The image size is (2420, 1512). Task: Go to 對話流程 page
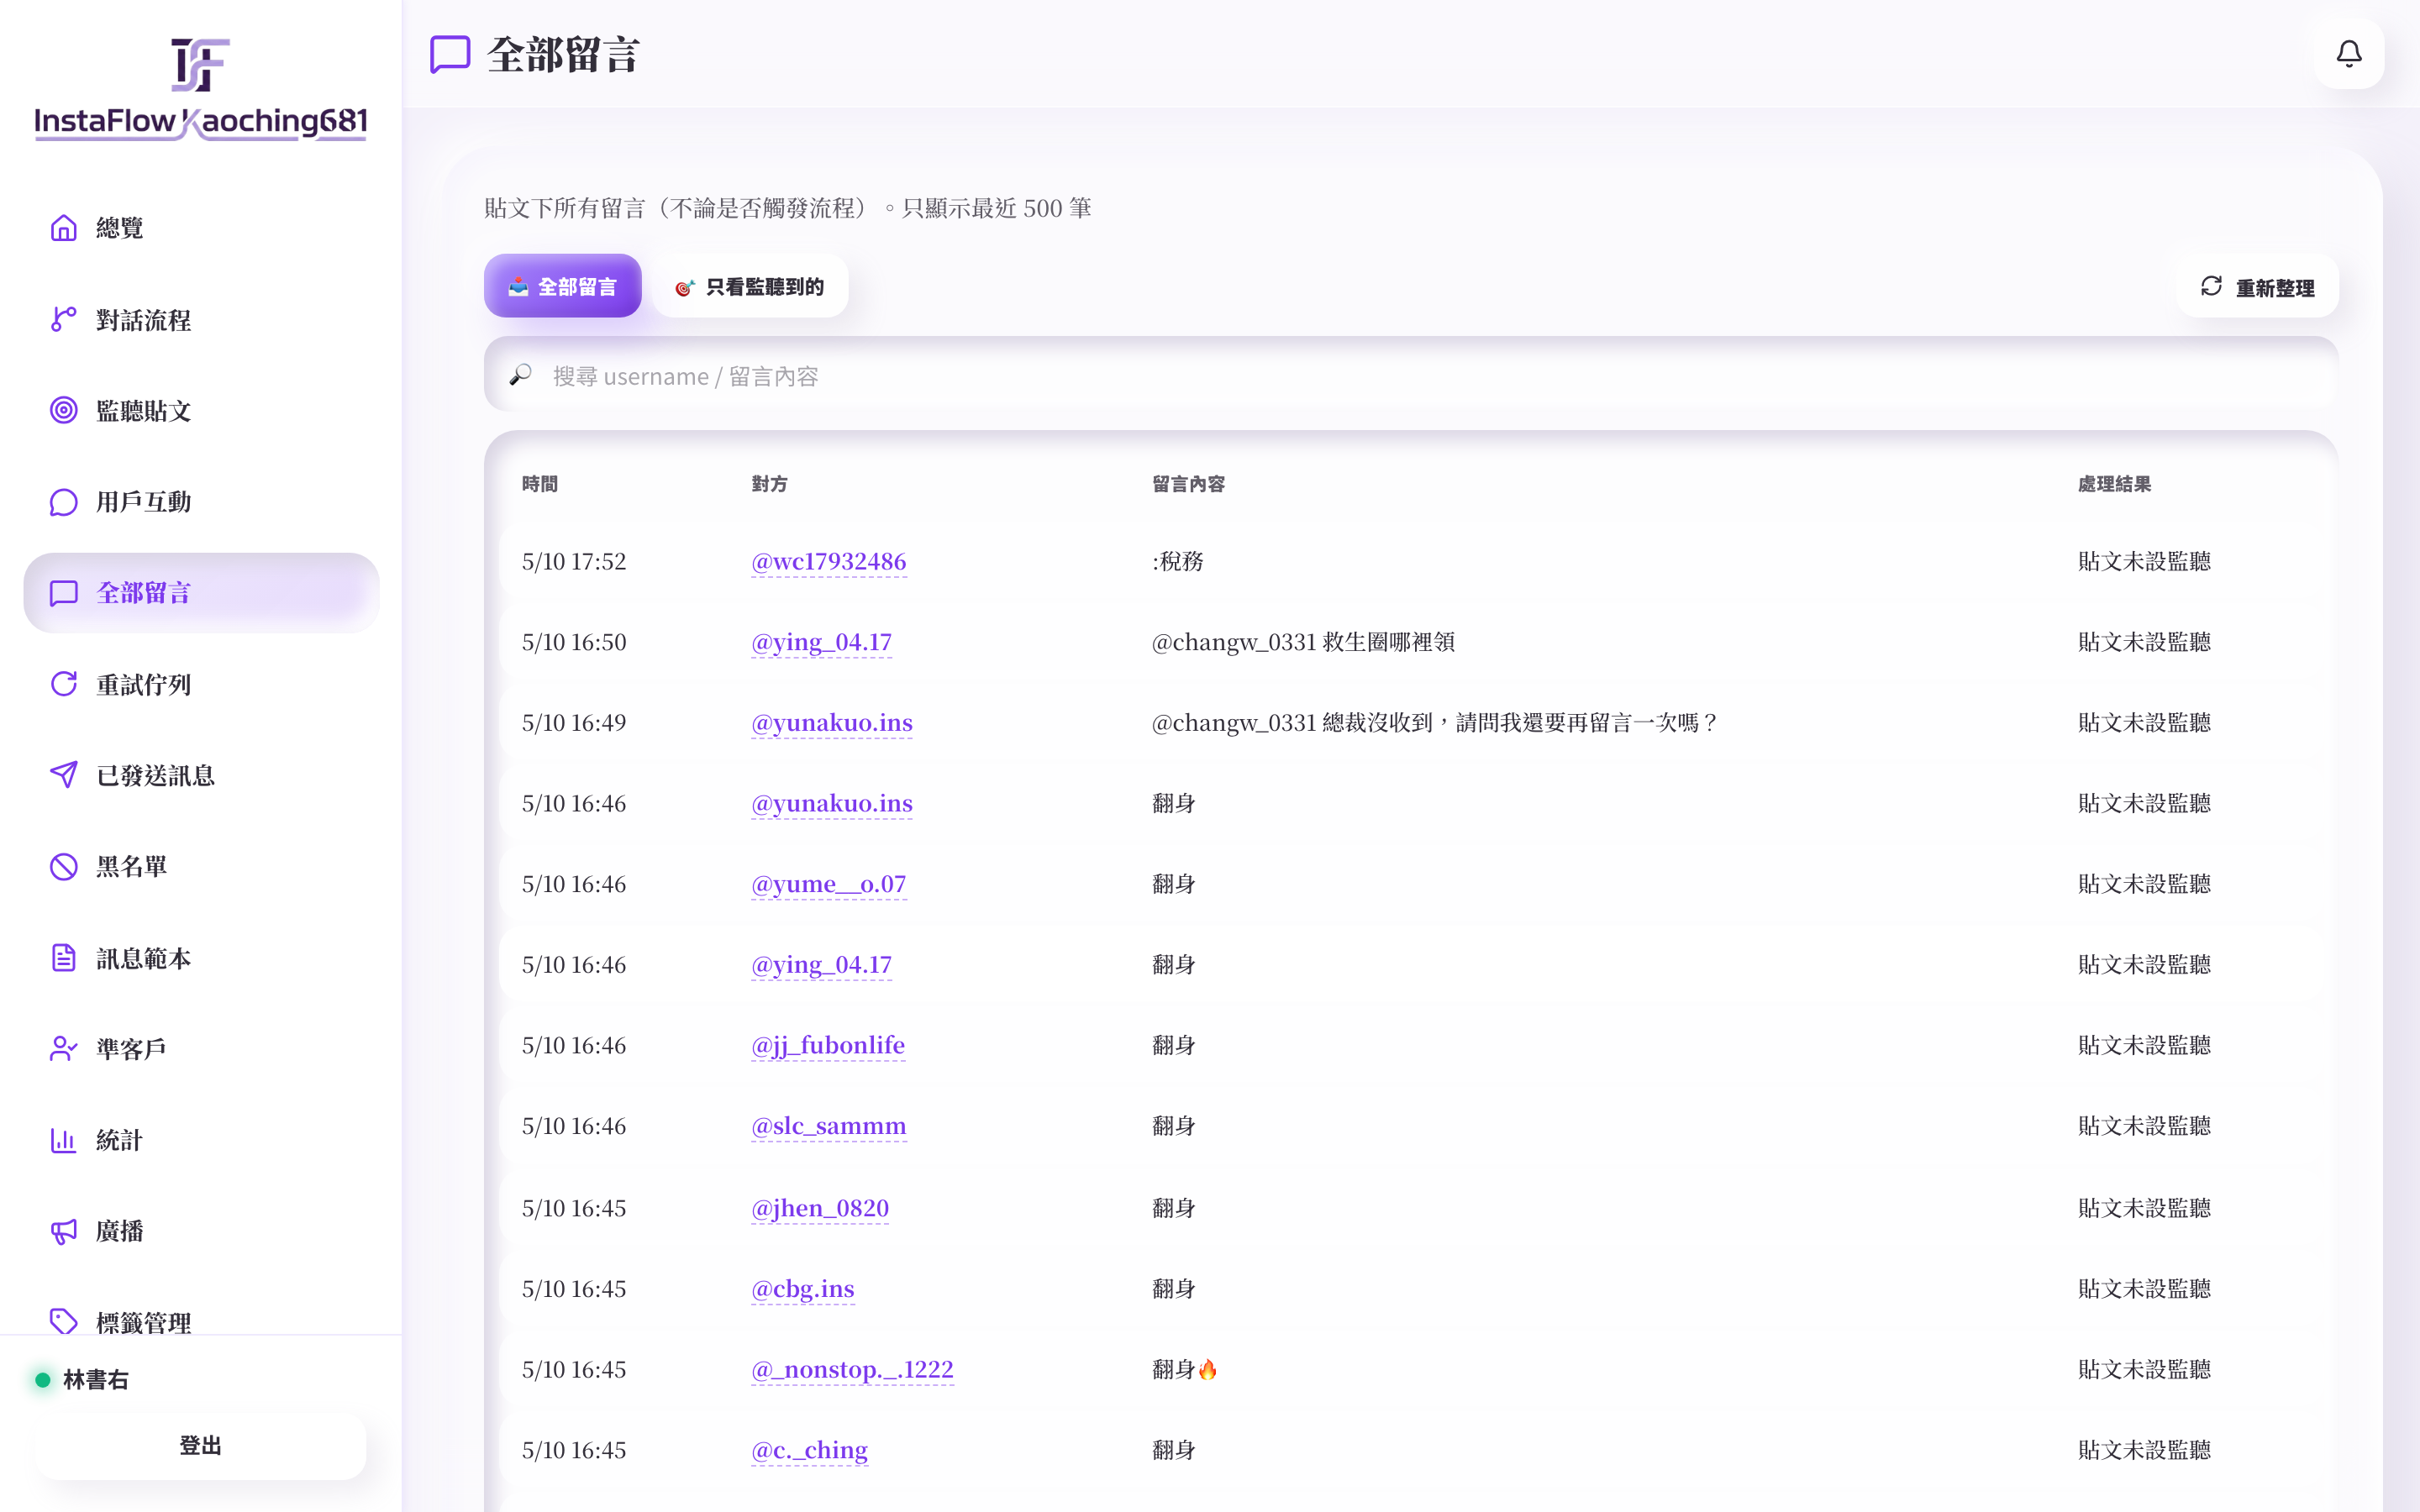pyautogui.click(x=201, y=320)
